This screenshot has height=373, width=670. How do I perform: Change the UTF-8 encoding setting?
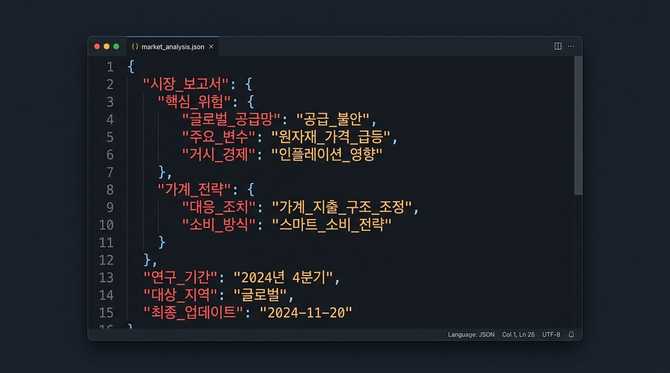(x=551, y=334)
